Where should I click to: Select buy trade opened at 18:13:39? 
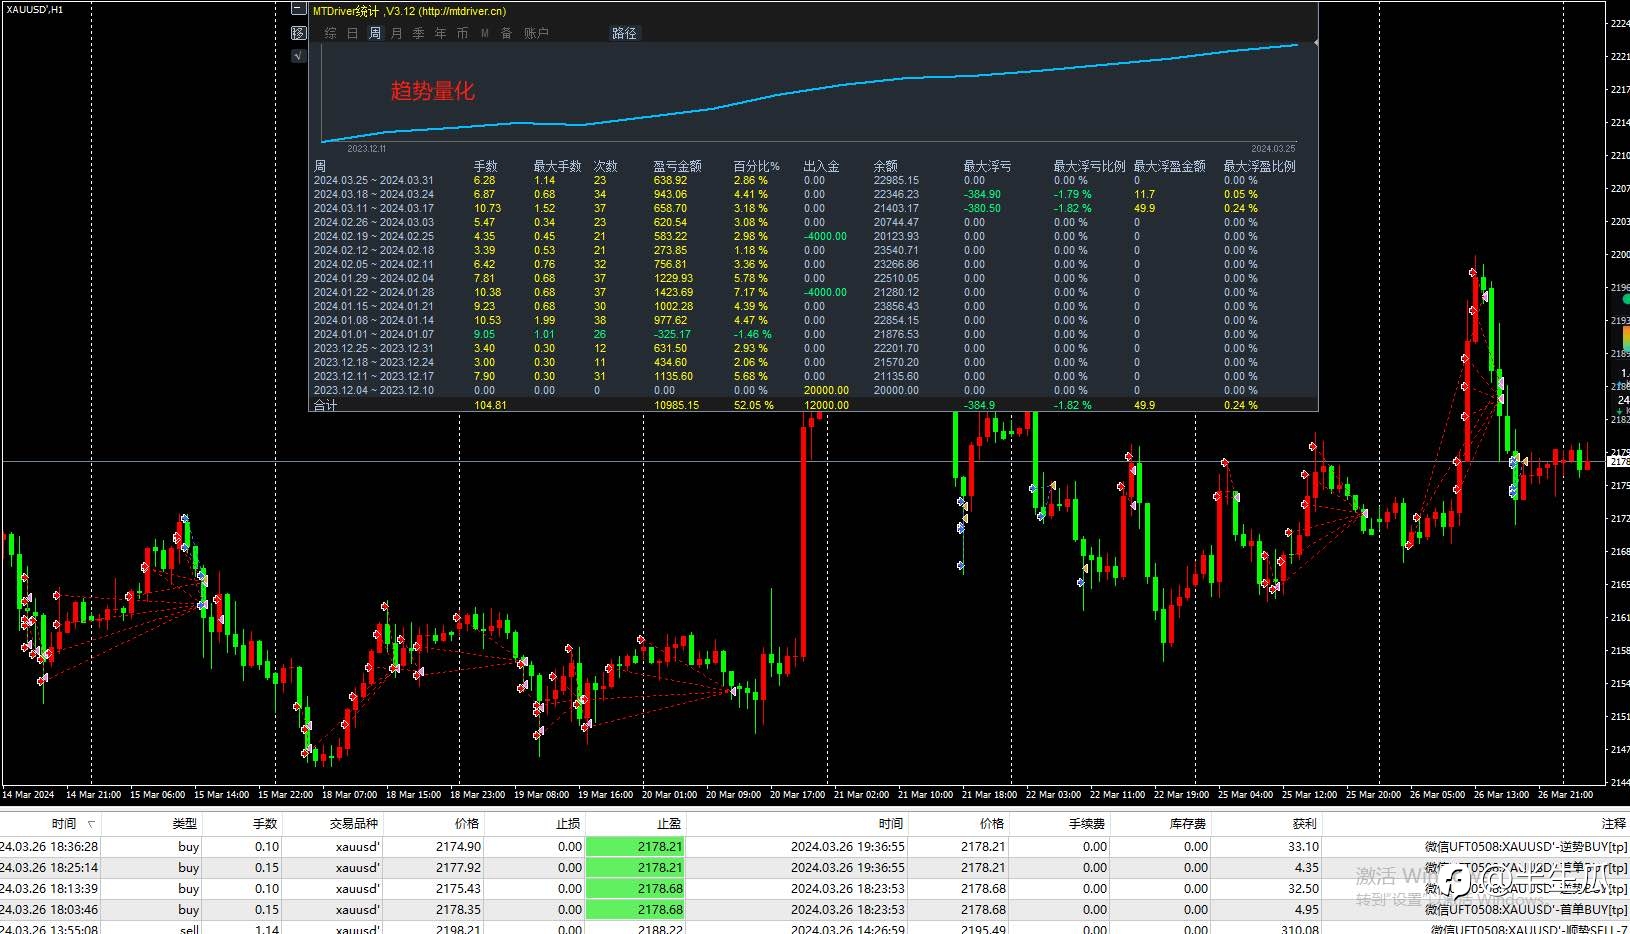815,888
